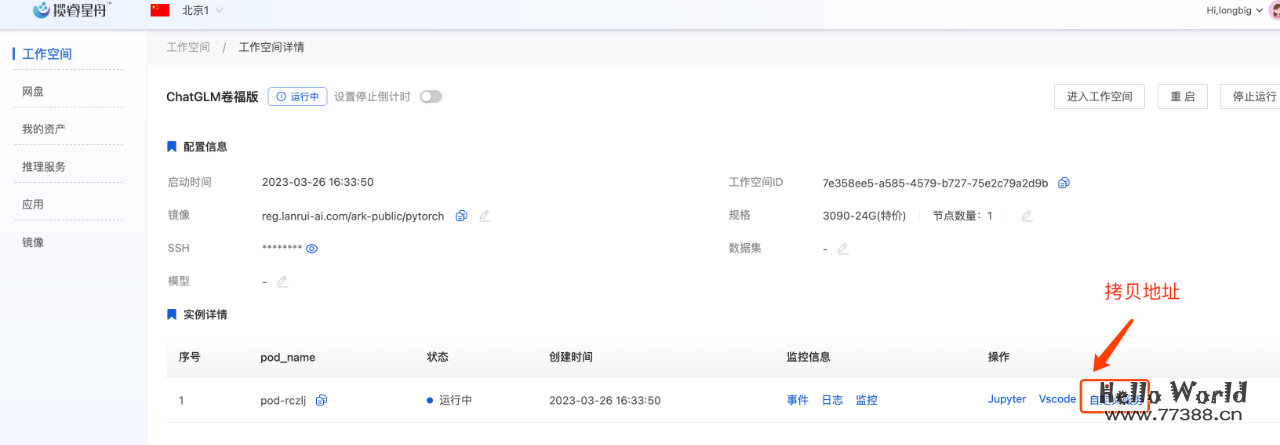Open the Hi,longbig user menu

(1235, 10)
